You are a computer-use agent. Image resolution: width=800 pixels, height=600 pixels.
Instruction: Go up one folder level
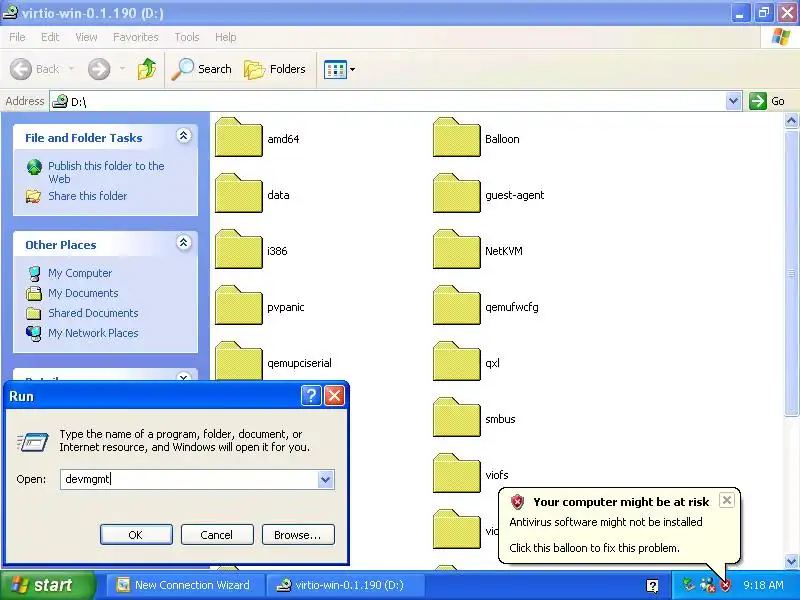tap(147, 69)
